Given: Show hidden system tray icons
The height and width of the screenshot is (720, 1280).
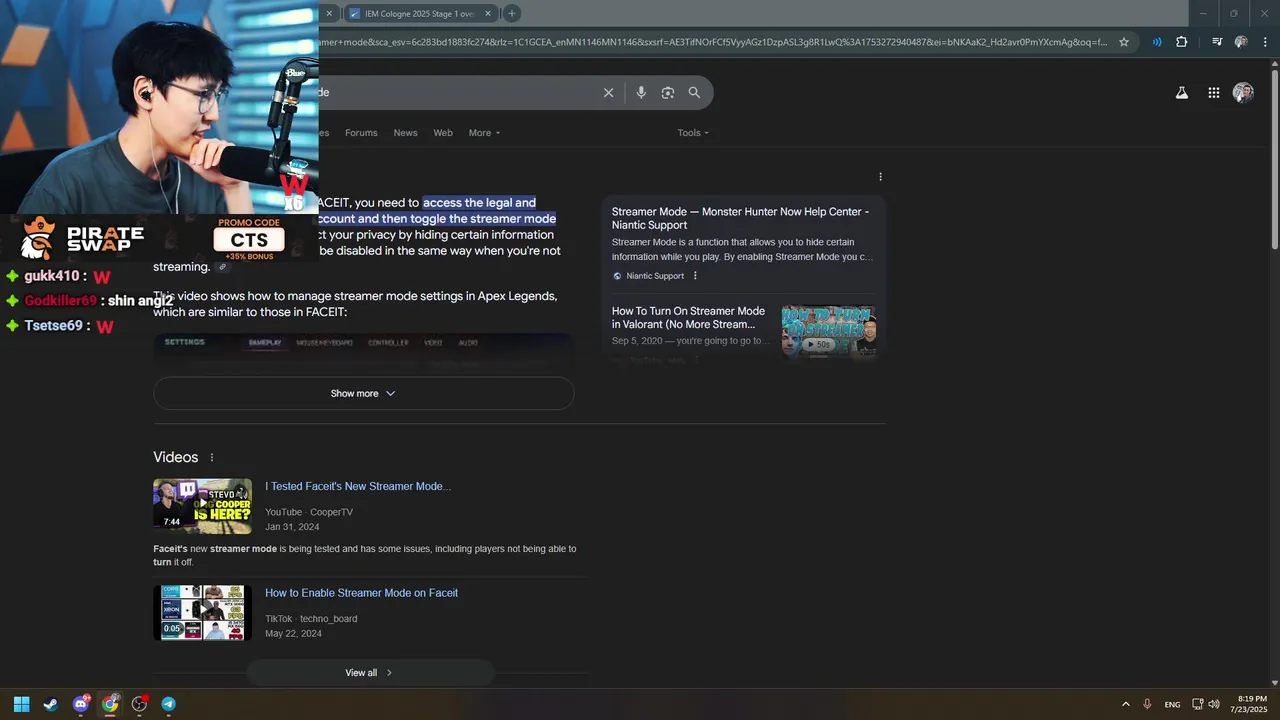Looking at the screenshot, I should 1126,704.
